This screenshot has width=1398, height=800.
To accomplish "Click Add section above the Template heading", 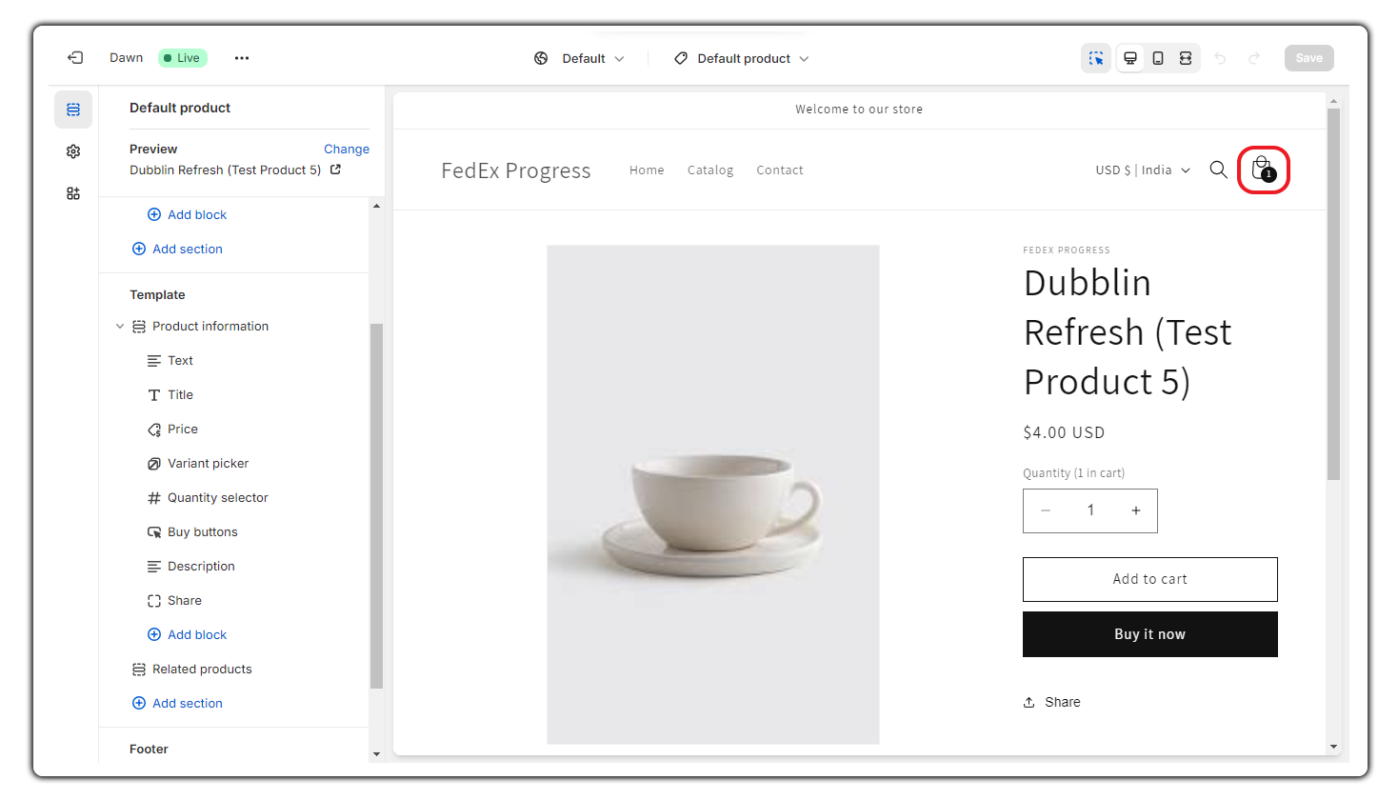I will tap(177, 249).
